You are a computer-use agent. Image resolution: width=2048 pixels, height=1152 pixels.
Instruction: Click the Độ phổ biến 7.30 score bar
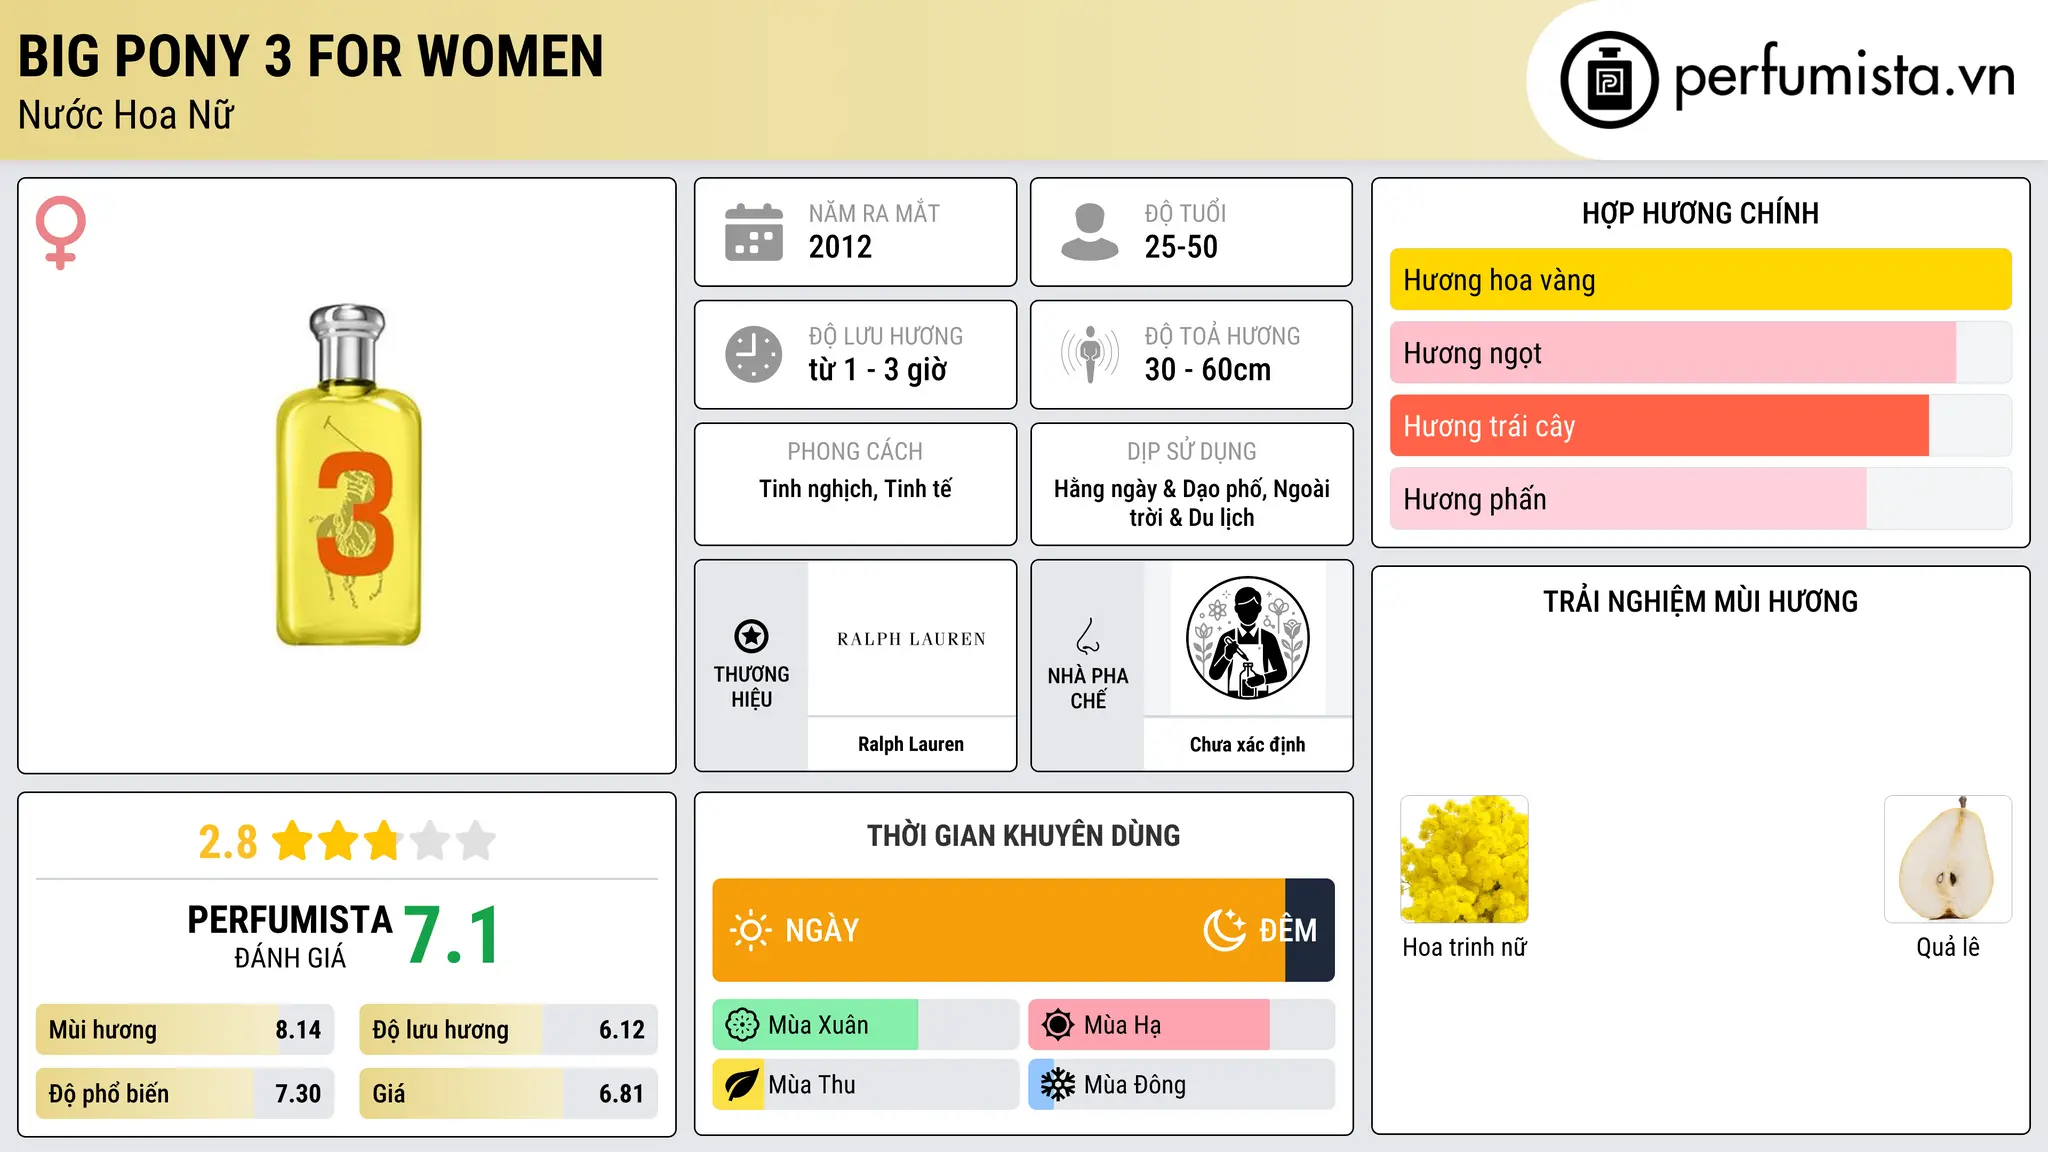185,1094
